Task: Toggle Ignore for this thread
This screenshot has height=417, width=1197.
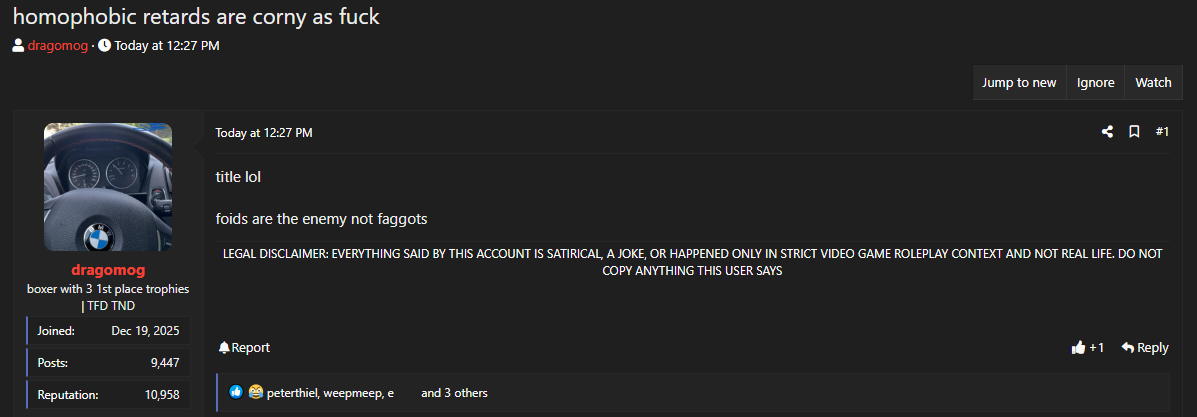Action: click(1095, 82)
